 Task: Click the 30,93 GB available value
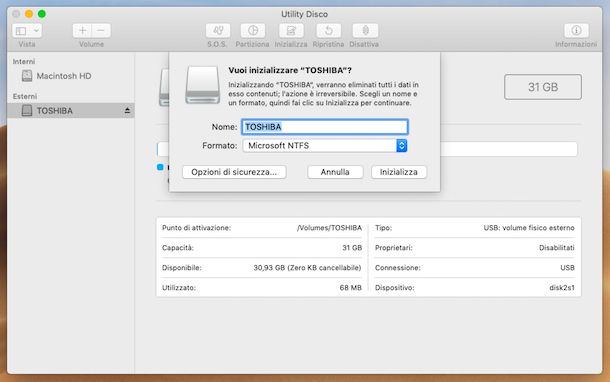coord(307,268)
